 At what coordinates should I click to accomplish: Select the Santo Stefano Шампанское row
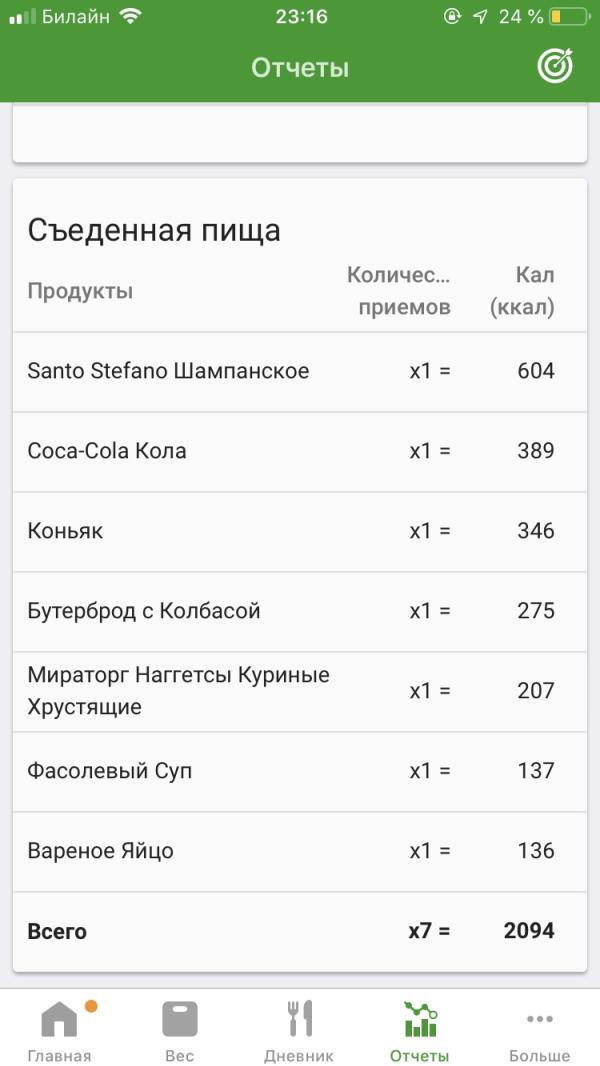click(x=300, y=371)
